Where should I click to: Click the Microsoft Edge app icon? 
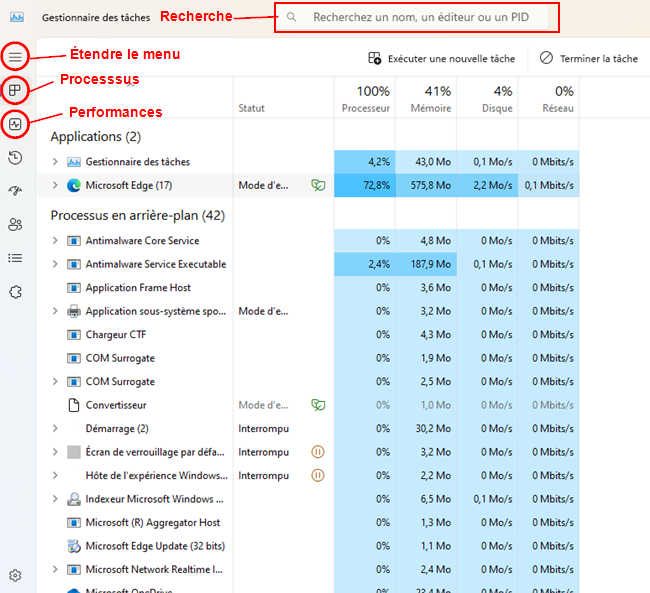74,185
